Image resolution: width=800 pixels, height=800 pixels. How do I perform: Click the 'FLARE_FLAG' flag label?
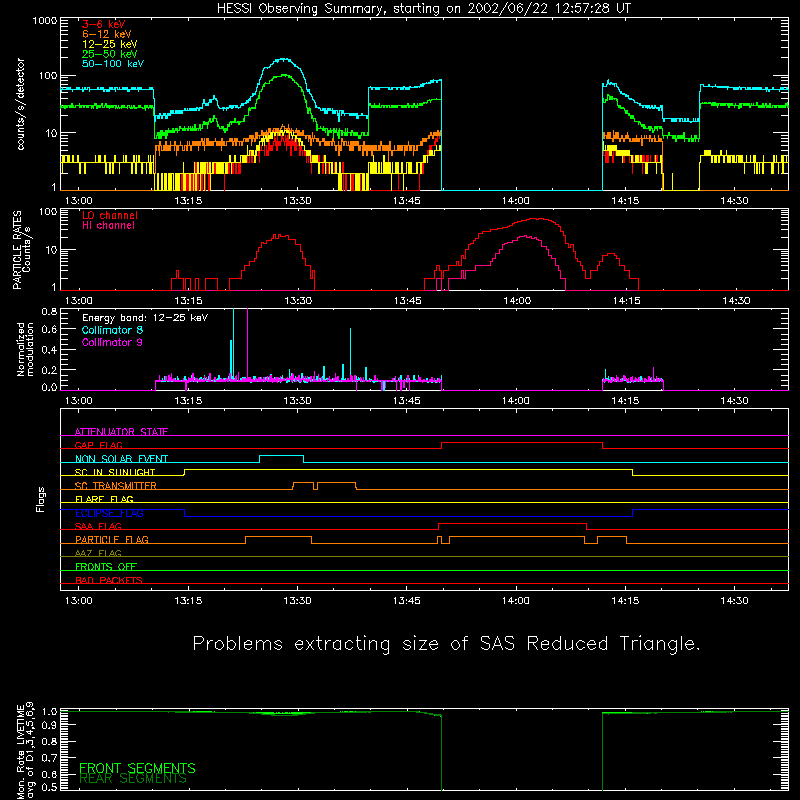click(104, 499)
